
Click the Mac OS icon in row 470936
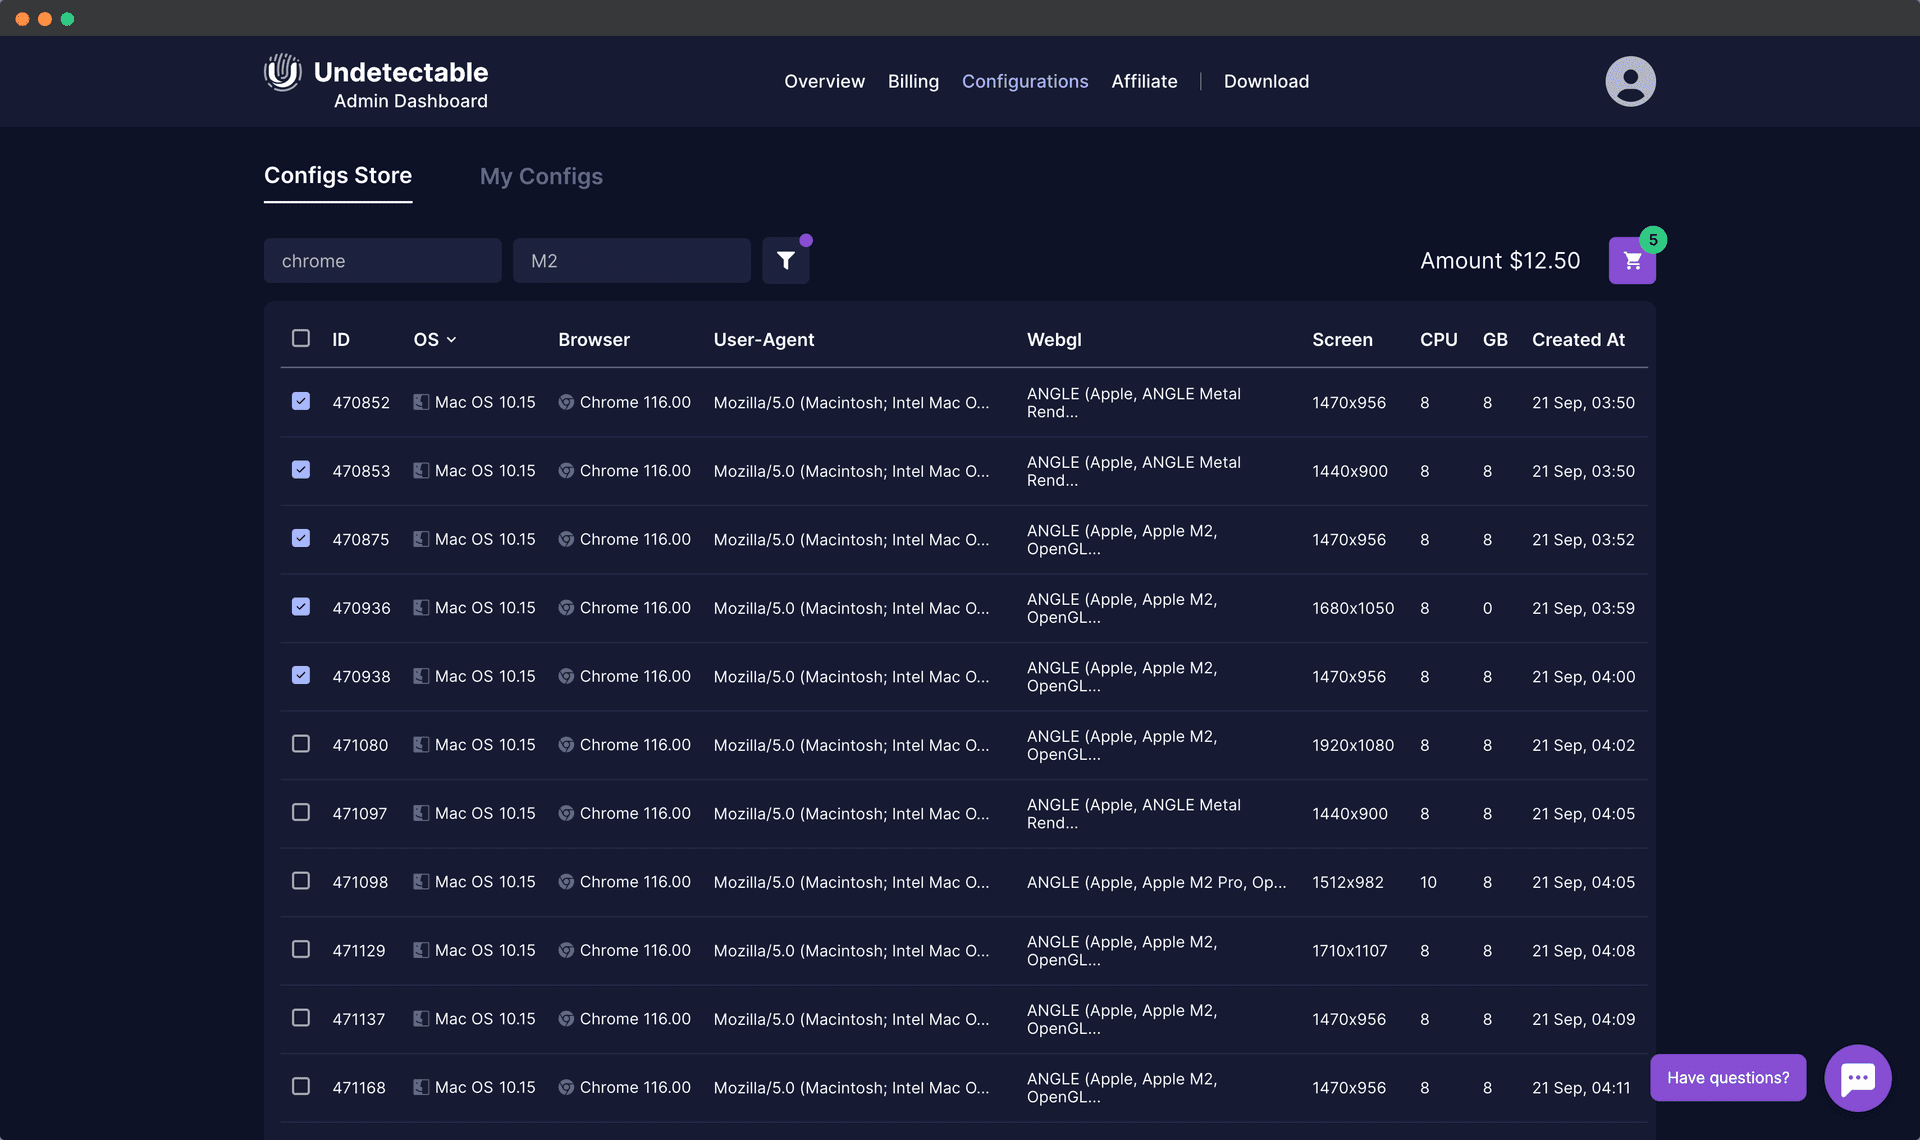[421, 607]
